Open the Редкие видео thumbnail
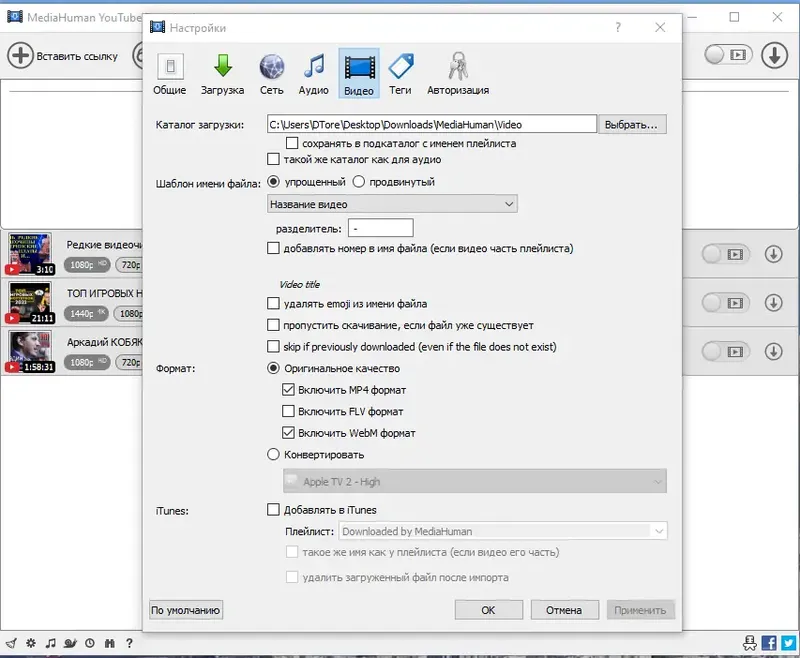800x658 pixels. pyautogui.click(x=30, y=254)
